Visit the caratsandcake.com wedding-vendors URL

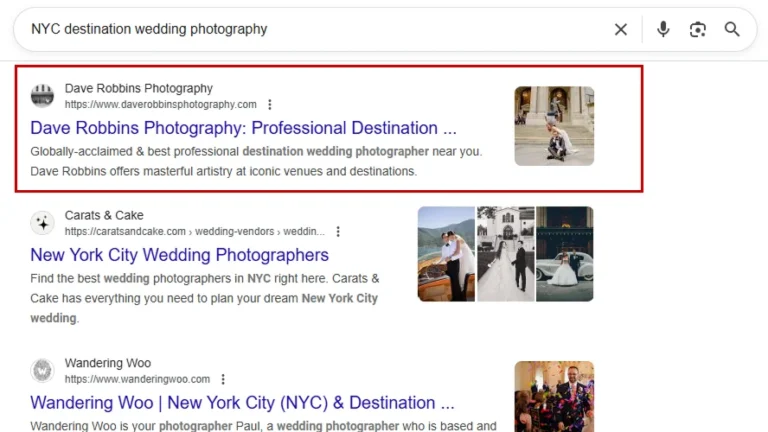(194, 231)
